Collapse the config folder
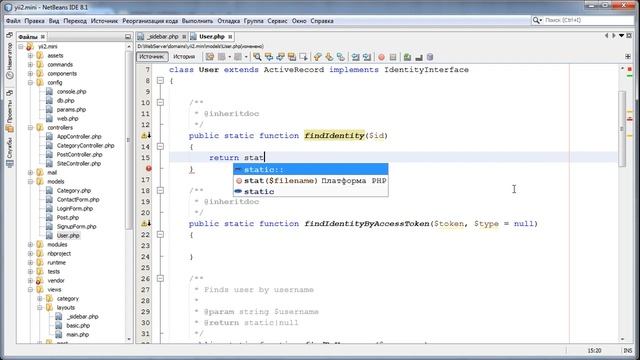 31,82
